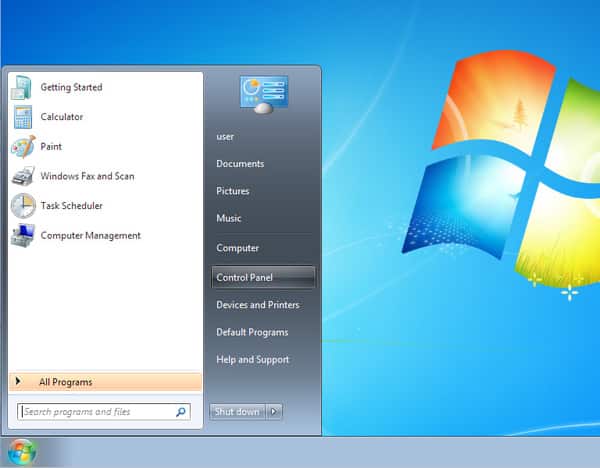Screen dimensions: 600x468
Task: Click the All Programs label
Action: click(x=65, y=382)
